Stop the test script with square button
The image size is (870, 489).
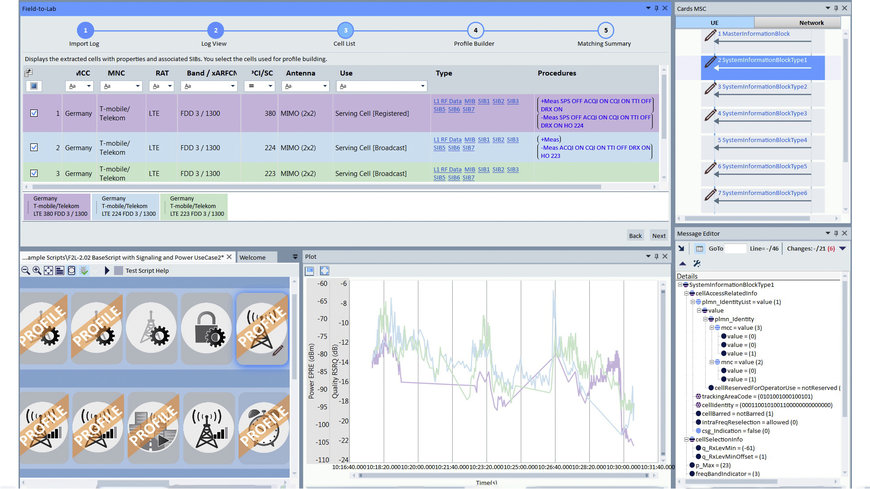118,270
